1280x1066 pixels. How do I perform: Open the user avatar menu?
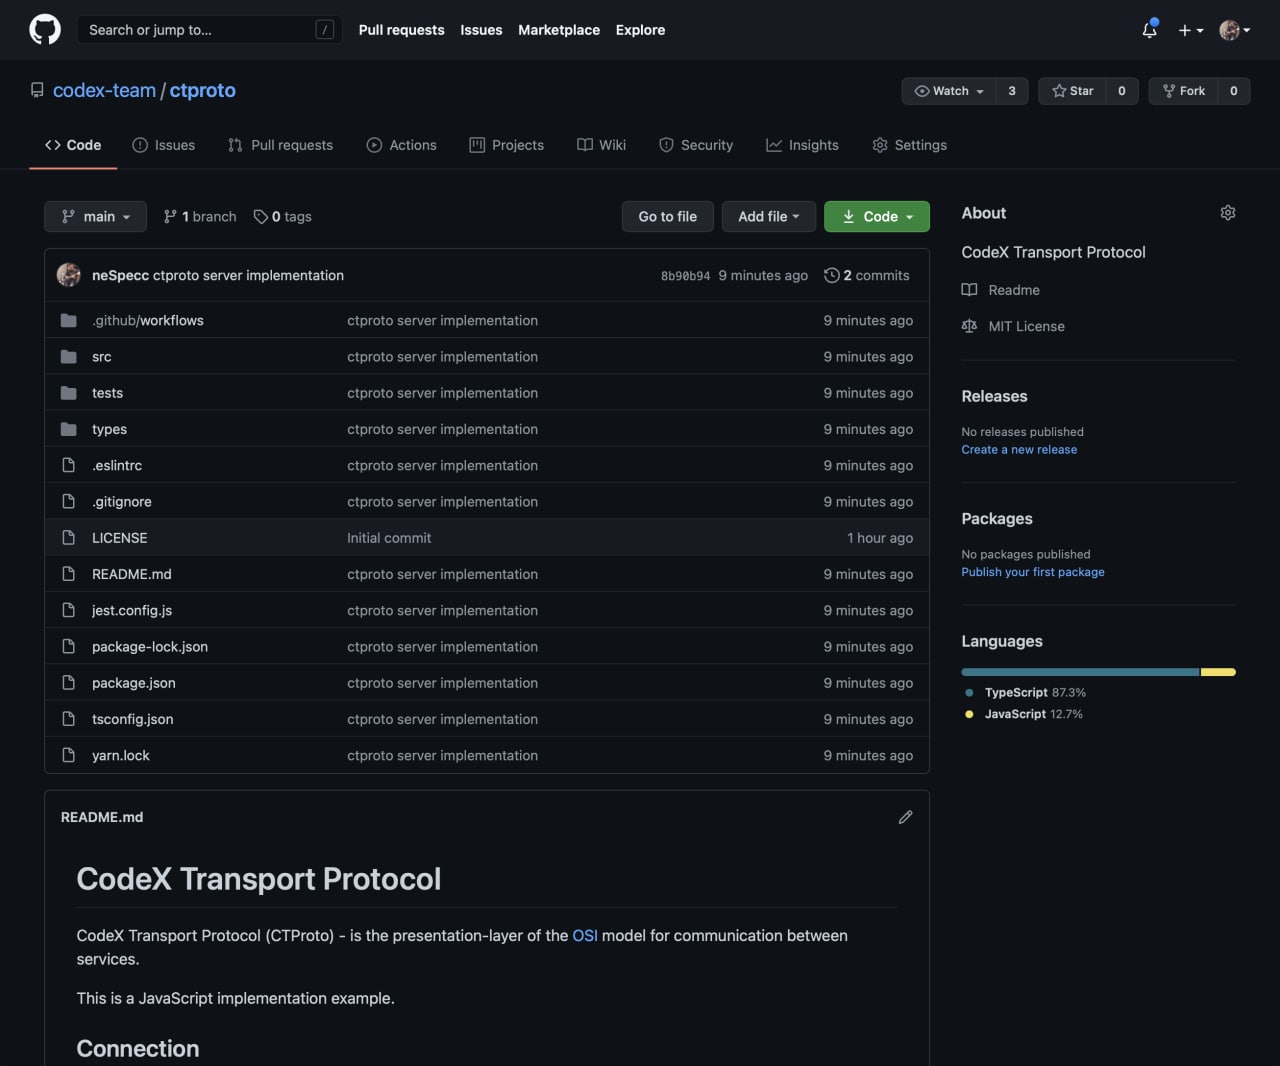(x=1235, y=30)
